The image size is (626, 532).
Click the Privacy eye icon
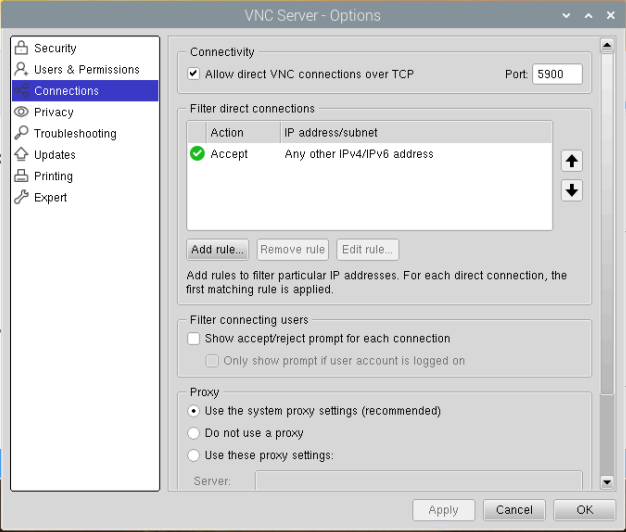(x=21, y=112)
